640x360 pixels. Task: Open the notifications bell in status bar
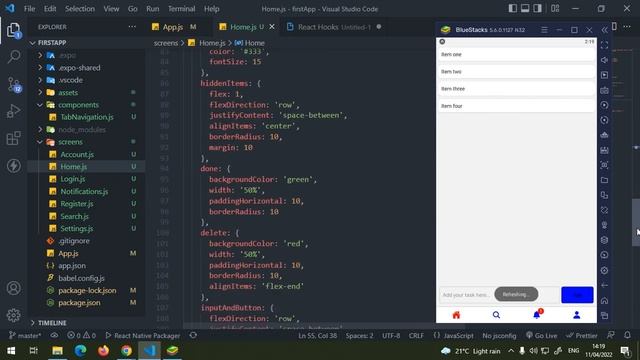pyautogui.click(x=627, y=335)
